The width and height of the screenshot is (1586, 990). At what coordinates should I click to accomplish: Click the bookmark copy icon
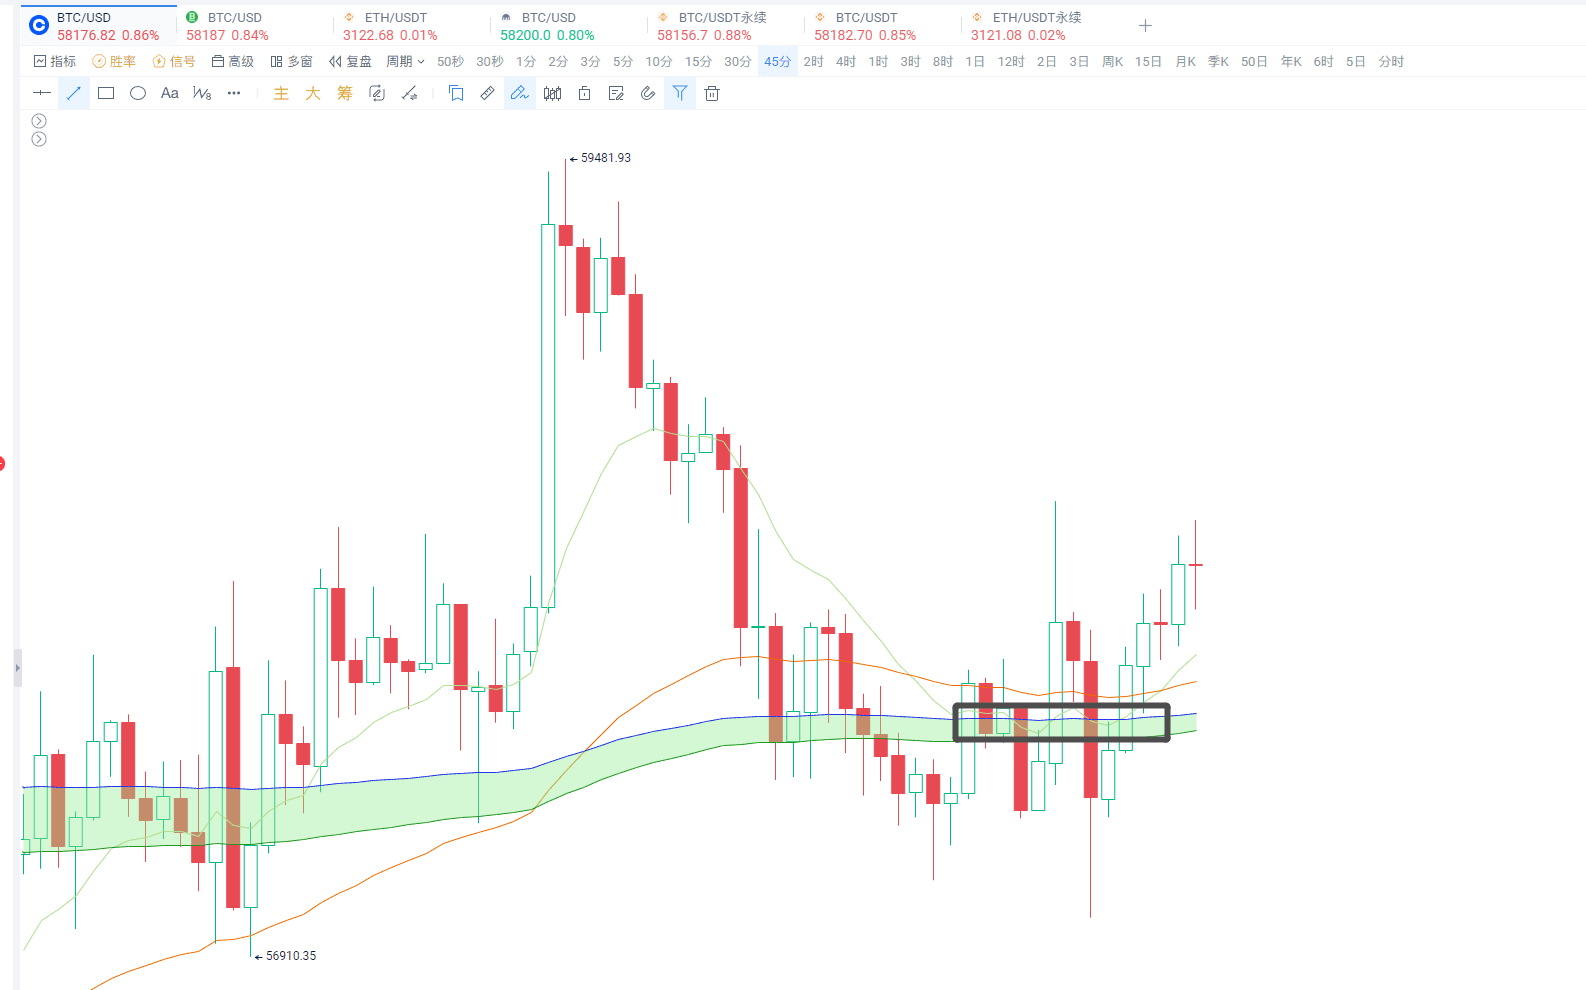click(x=456, y=93)
